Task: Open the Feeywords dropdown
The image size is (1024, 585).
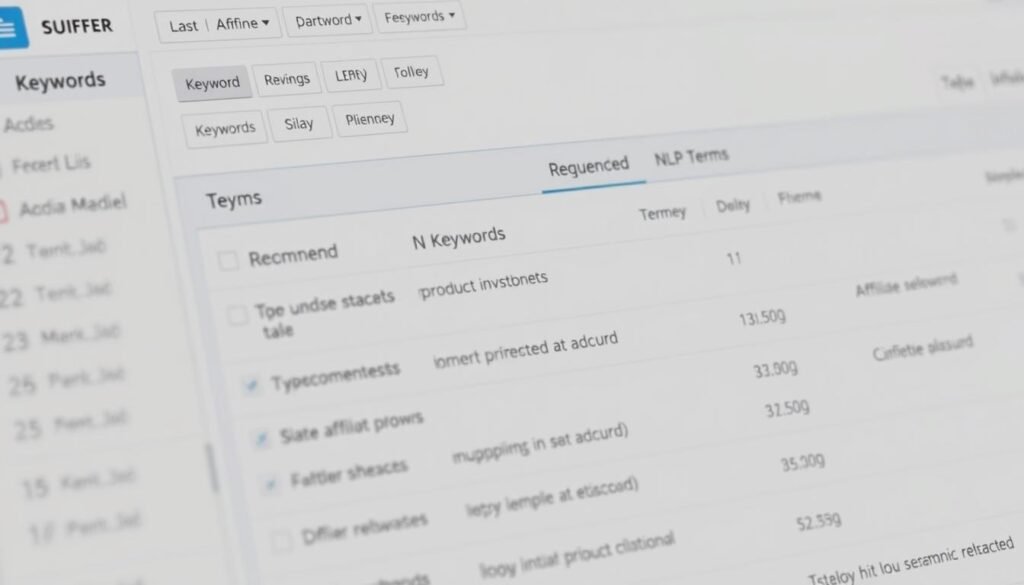Action: 420,17
